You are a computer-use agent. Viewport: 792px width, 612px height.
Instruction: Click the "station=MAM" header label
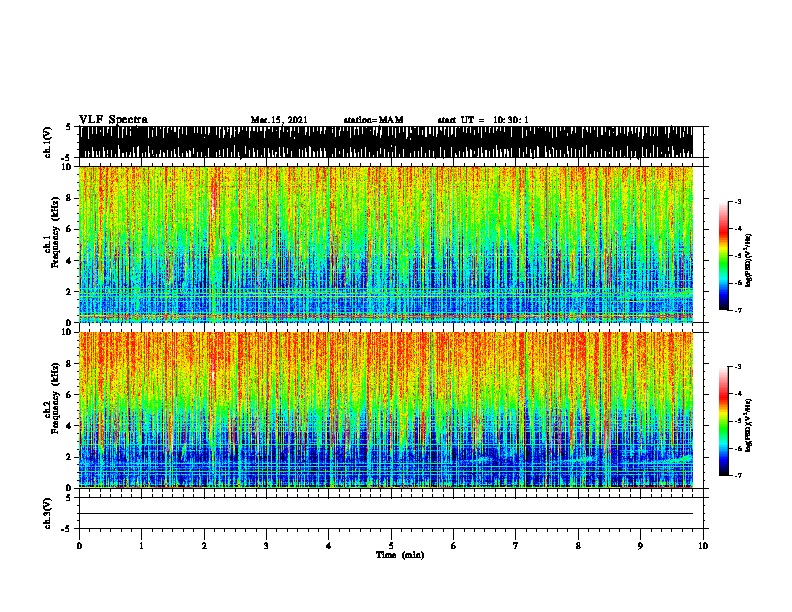(x=373, y=120)
